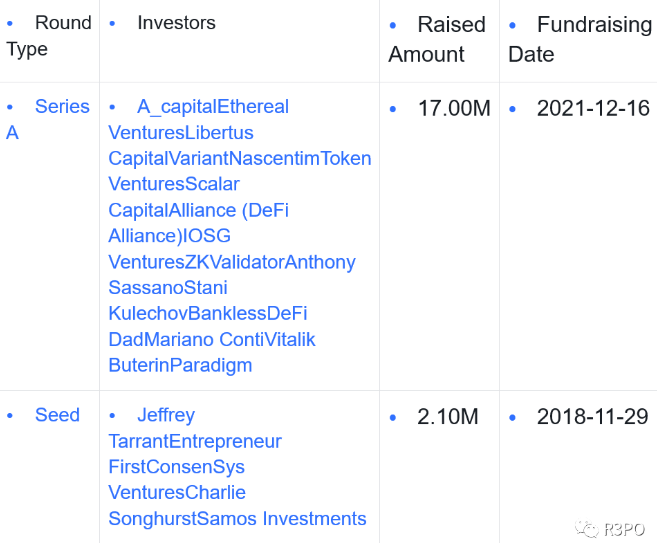Open DadMariano ContiVitalik link
This screenshot has height=543, width=657.
[x=212, y=339]
